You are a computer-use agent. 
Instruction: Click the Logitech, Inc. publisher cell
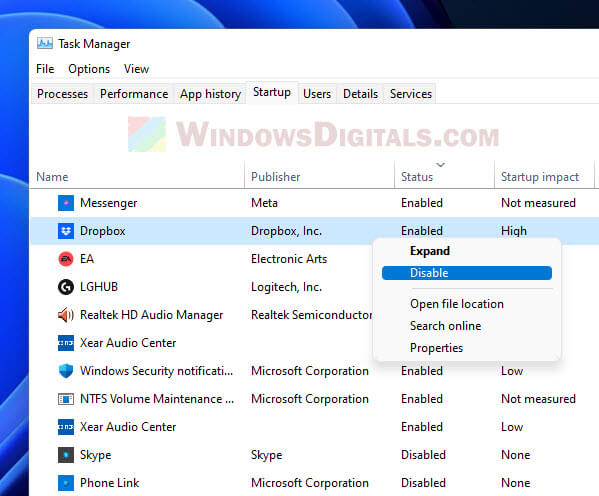coord(287,287)
